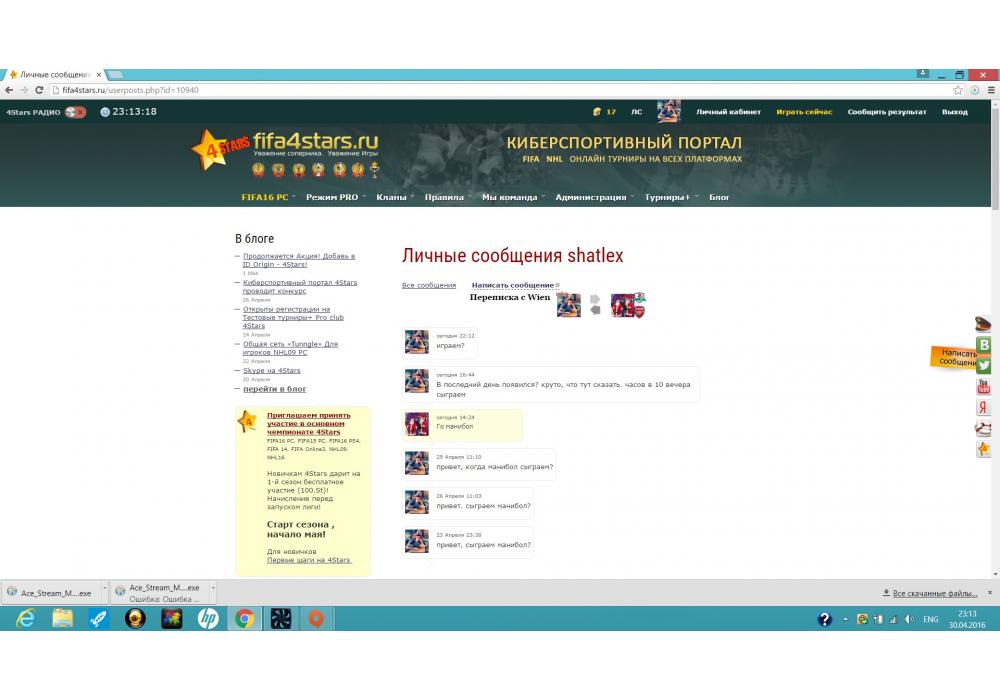Expand the FIFA16 PC menu
Image resolution: width=1000 pixels, height=700 pixels.
pos(267,197)
